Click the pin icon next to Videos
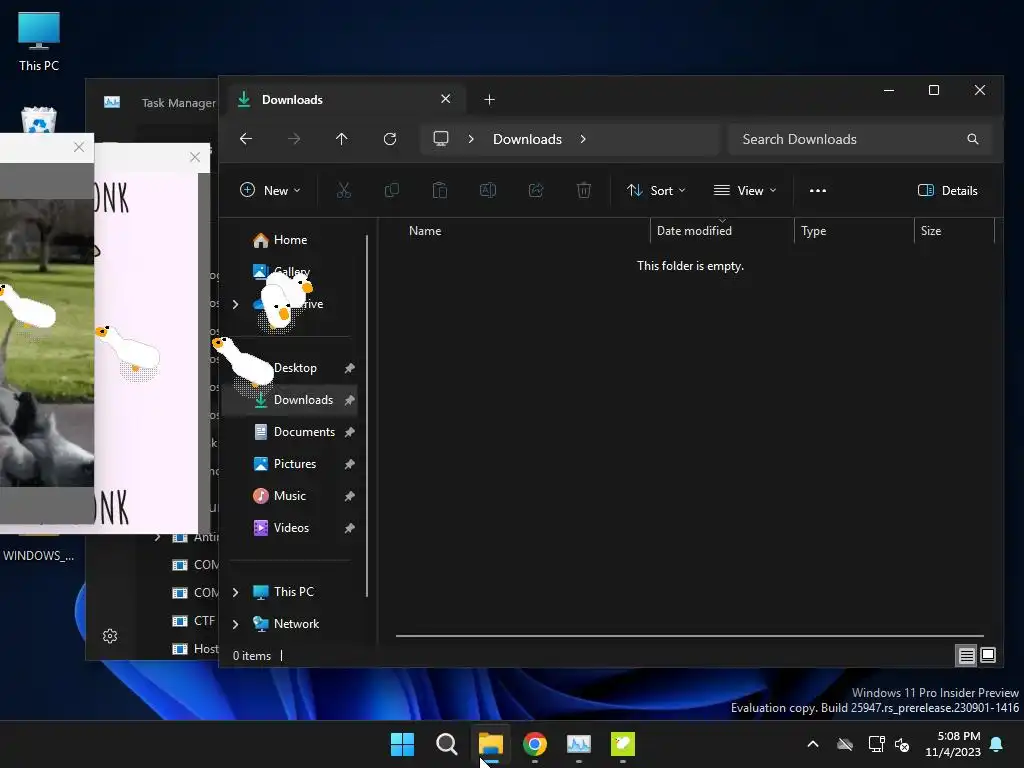The width and height of the screenshot is (1024, 768). [x=349, y=528]
